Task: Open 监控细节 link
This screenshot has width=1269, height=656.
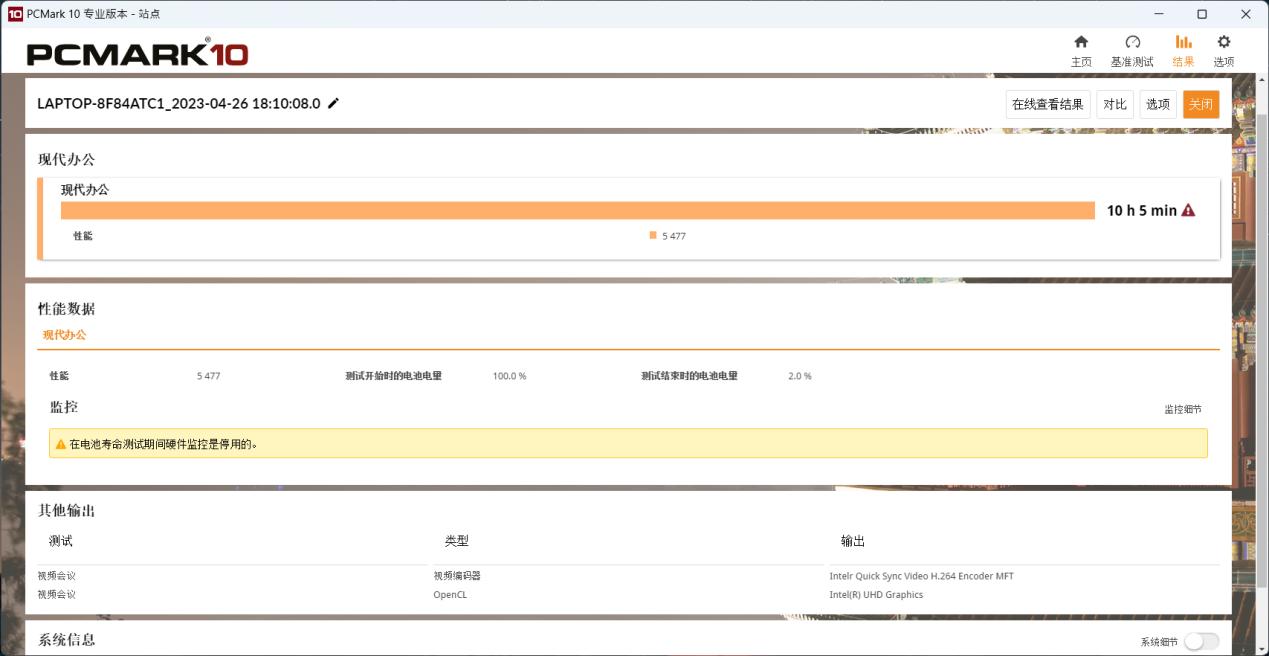Action: [x=1182, y=410]
